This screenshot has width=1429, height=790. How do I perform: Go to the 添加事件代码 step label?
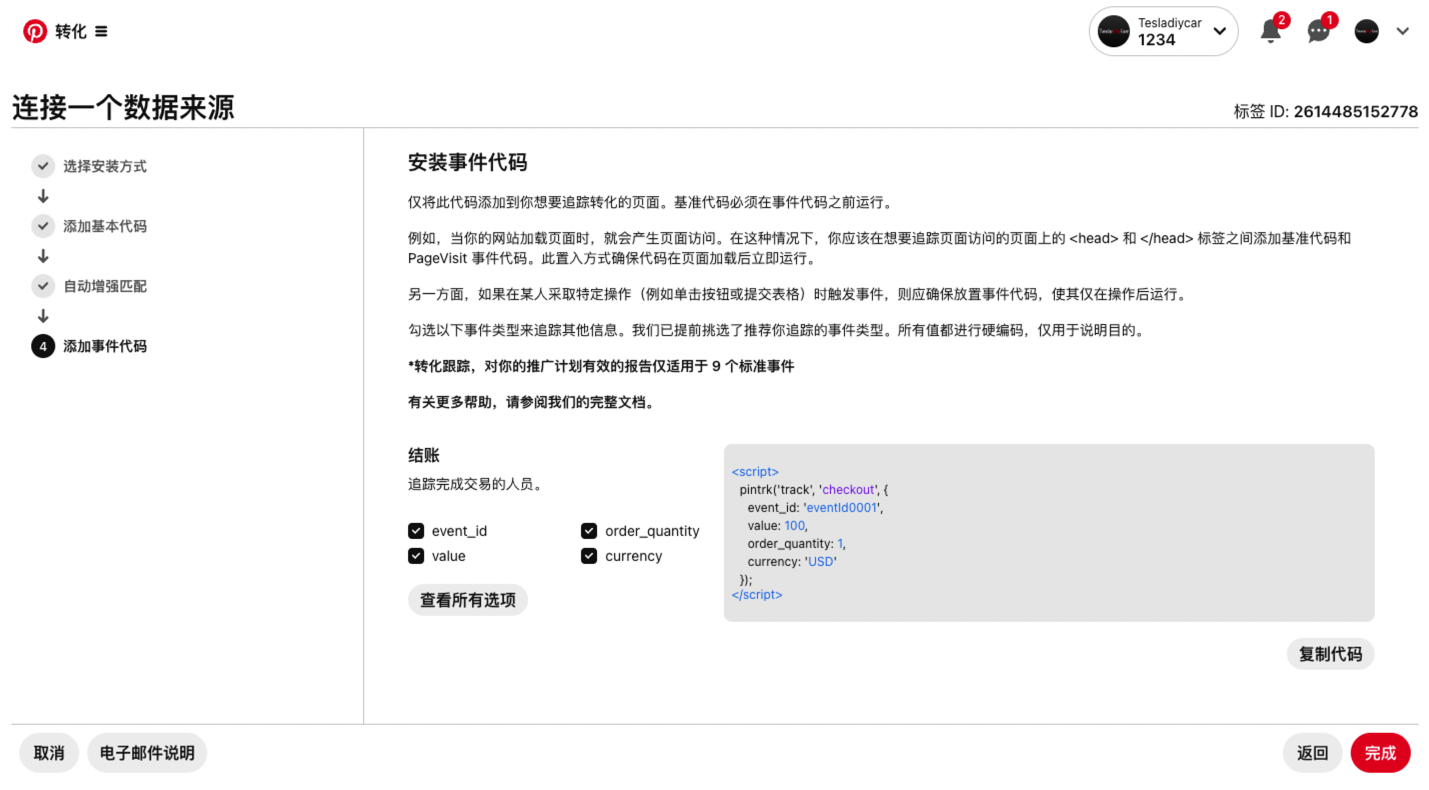coord(105,346)
